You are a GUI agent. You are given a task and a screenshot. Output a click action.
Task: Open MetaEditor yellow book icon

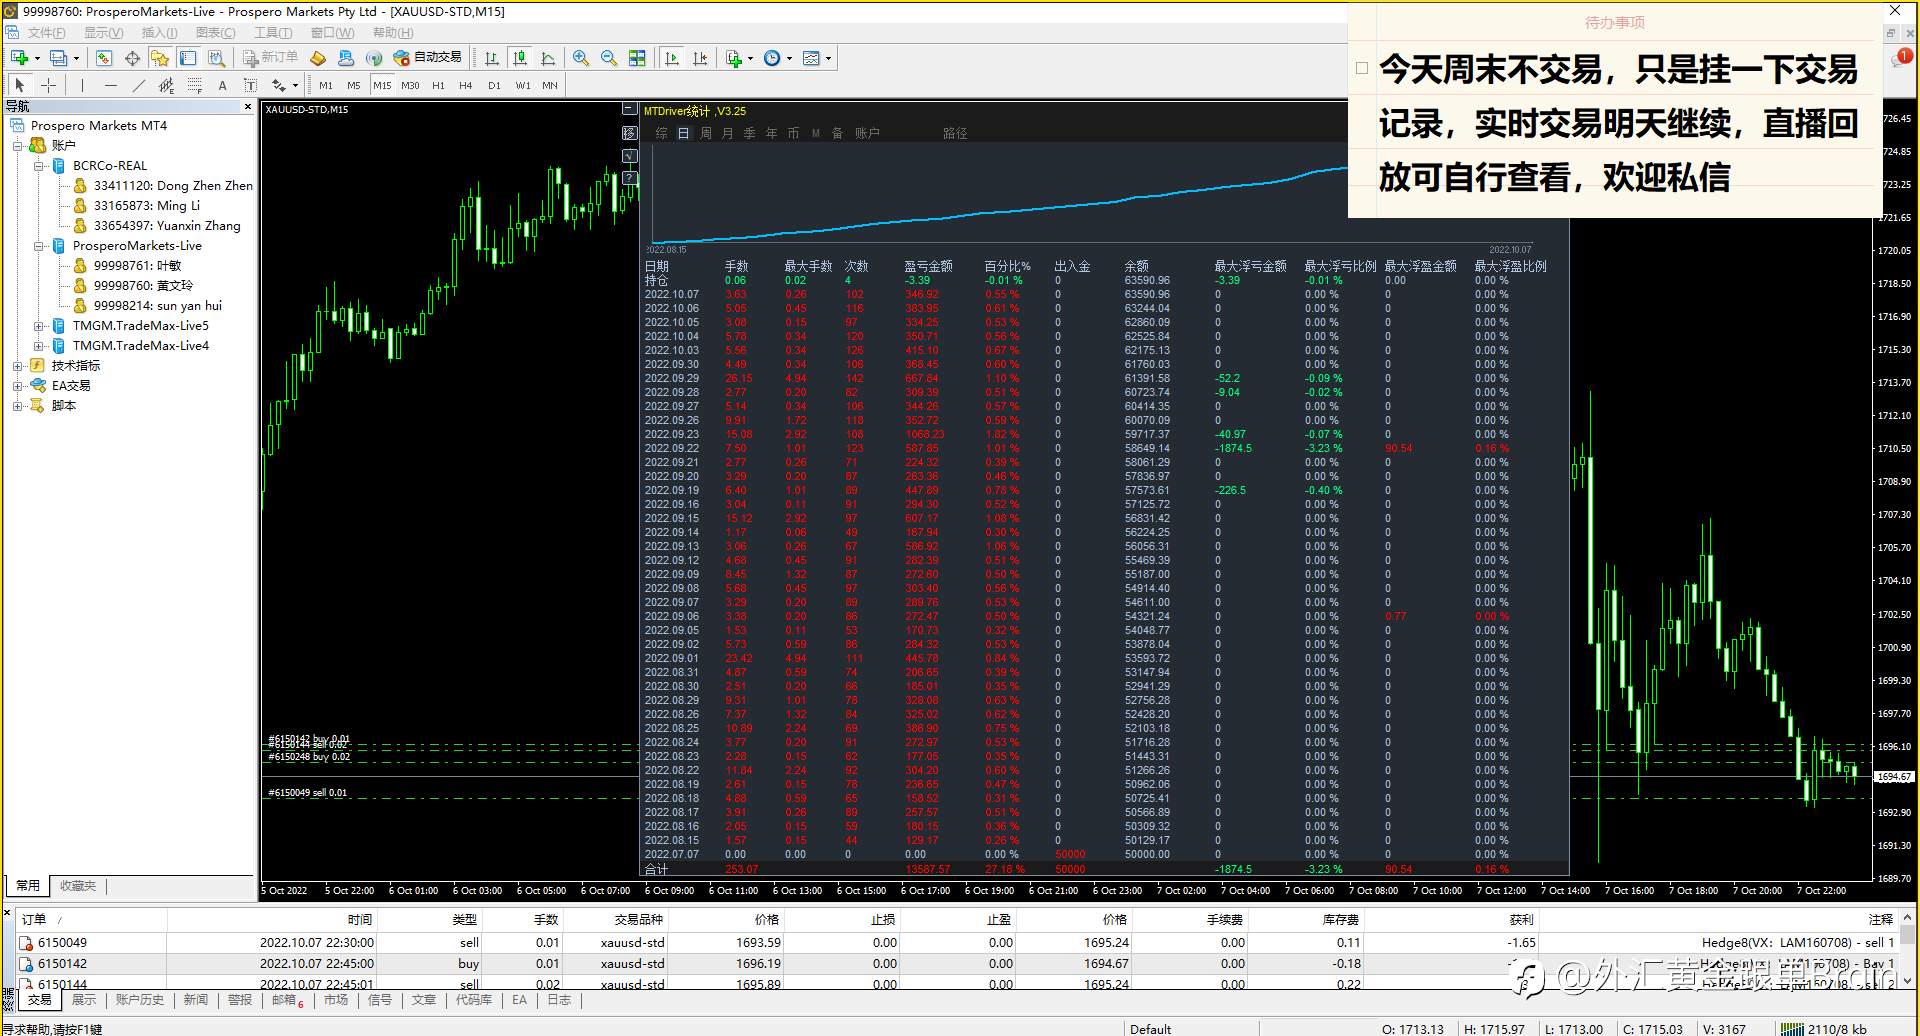[318, 58]
